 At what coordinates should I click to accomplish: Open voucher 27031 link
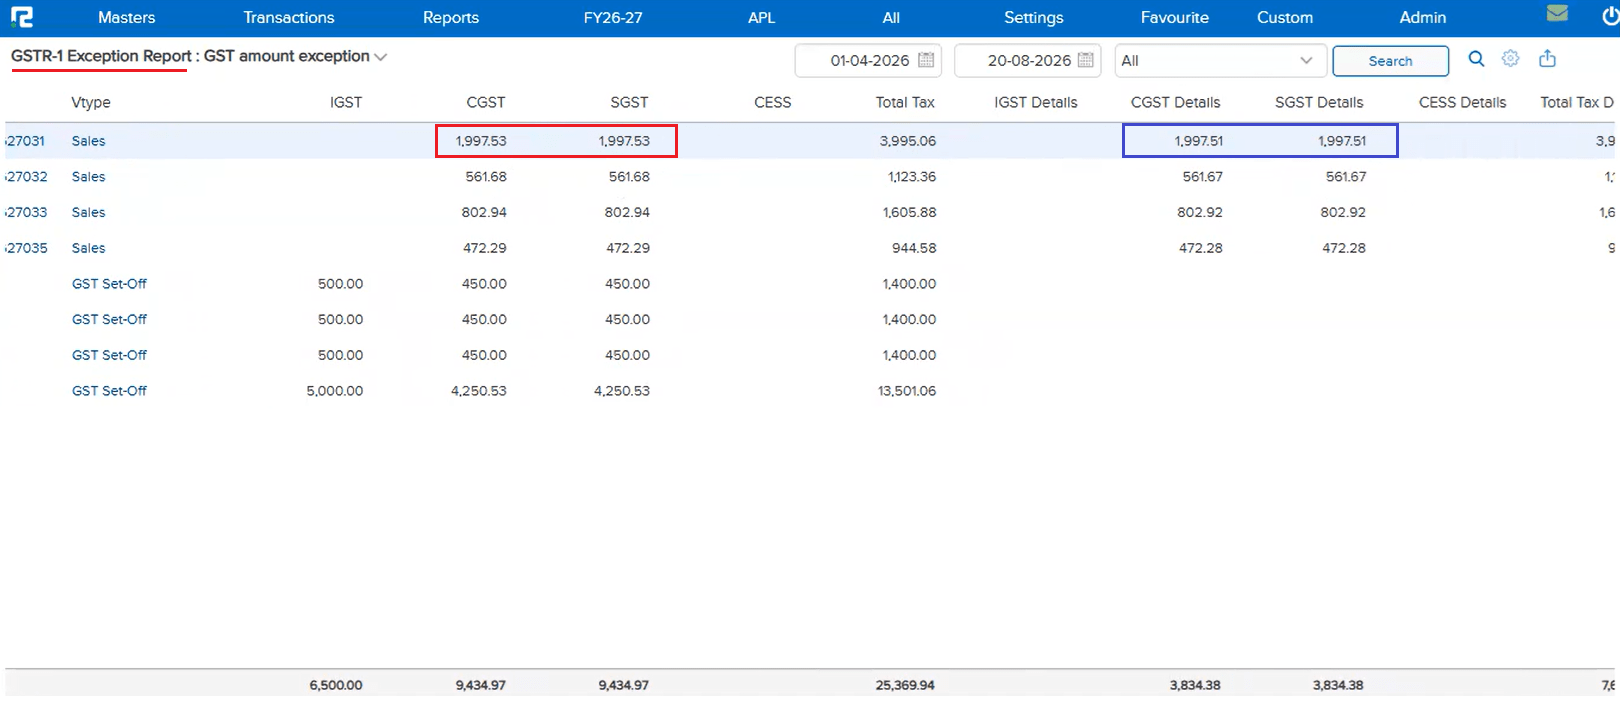pos(26,141)
